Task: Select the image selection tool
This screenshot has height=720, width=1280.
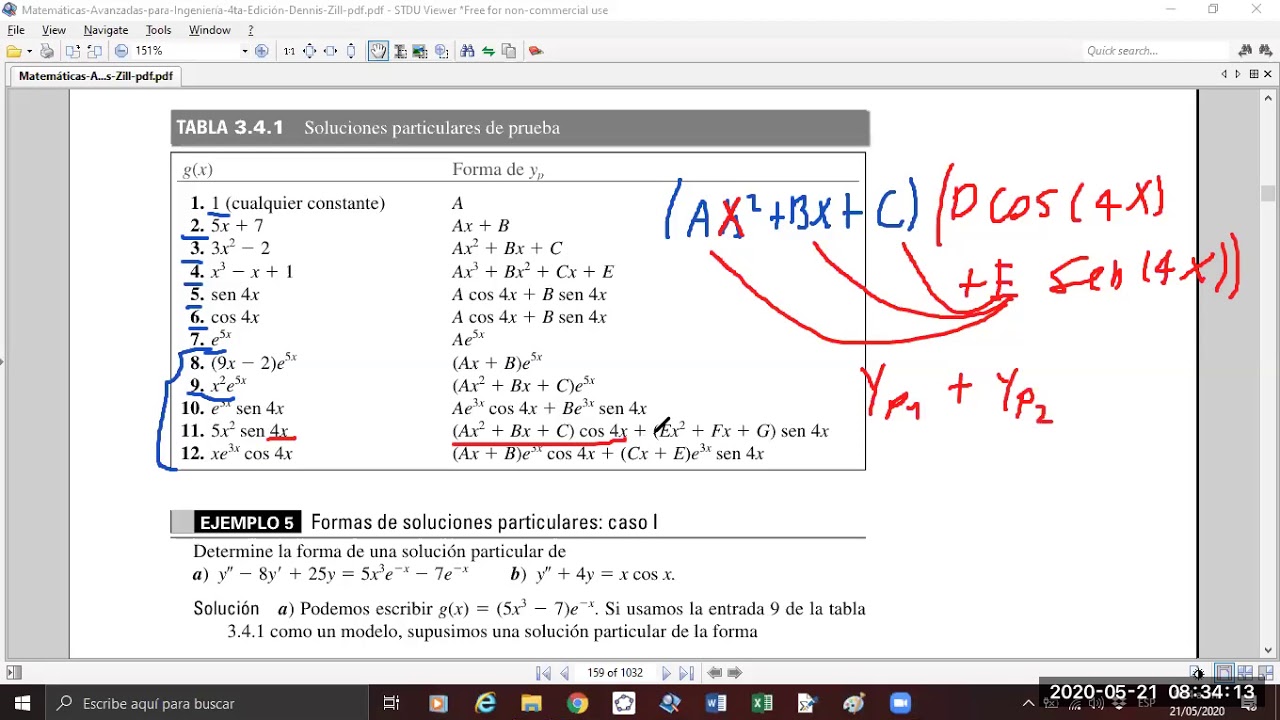Action: click(x=420, y=51)
